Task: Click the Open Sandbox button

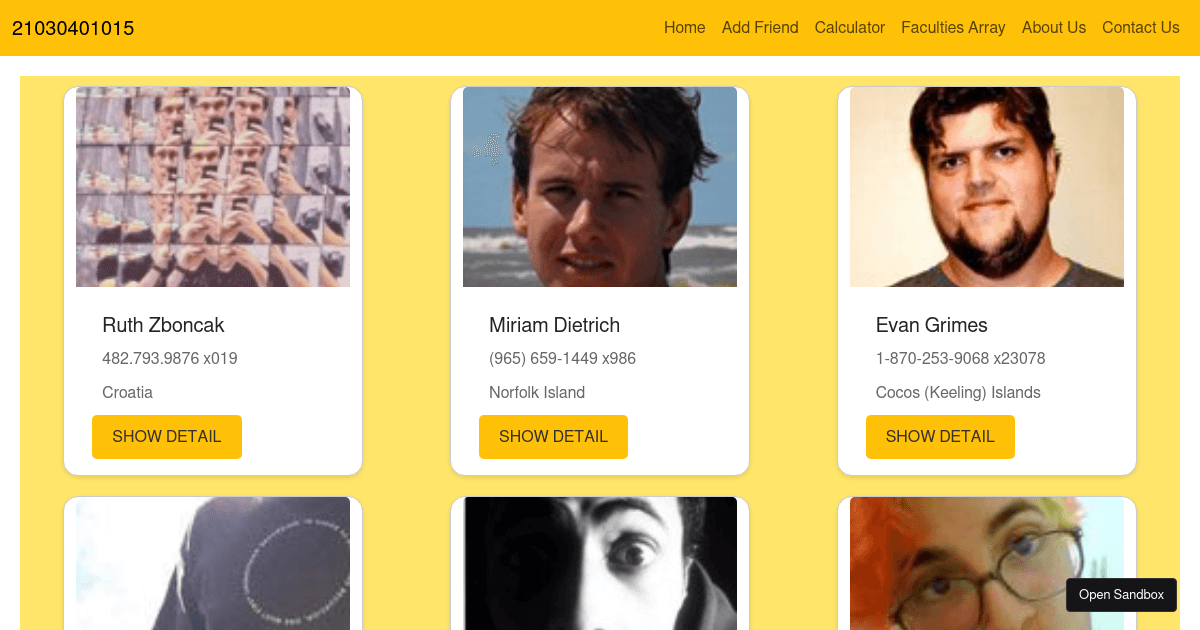Action: coord(1121,595)
